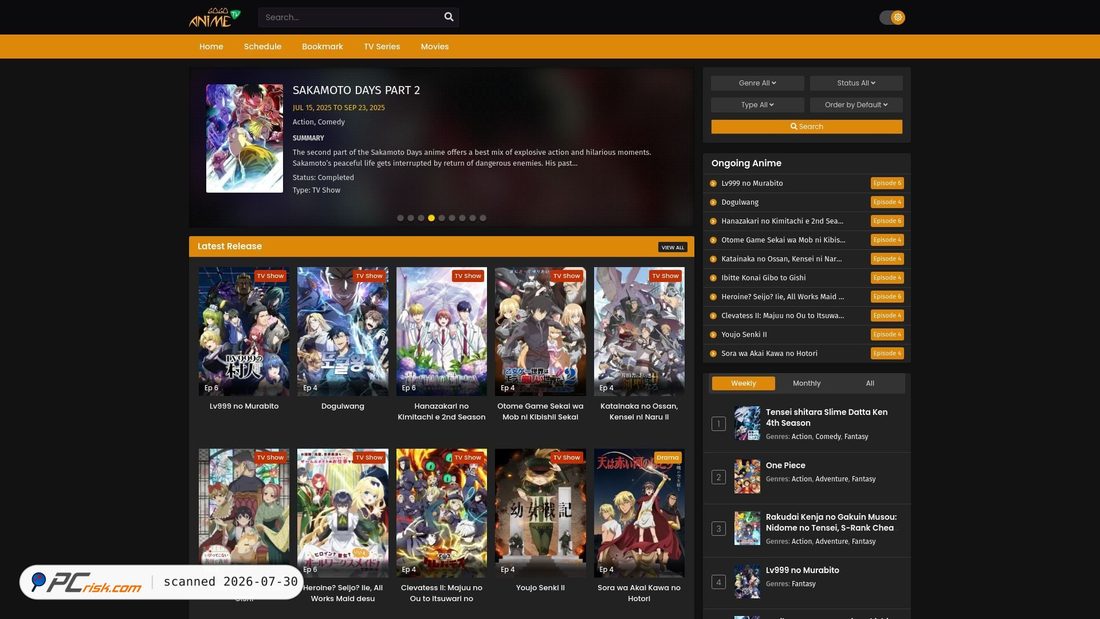Expand the Type All dropdown

[758, 105]
